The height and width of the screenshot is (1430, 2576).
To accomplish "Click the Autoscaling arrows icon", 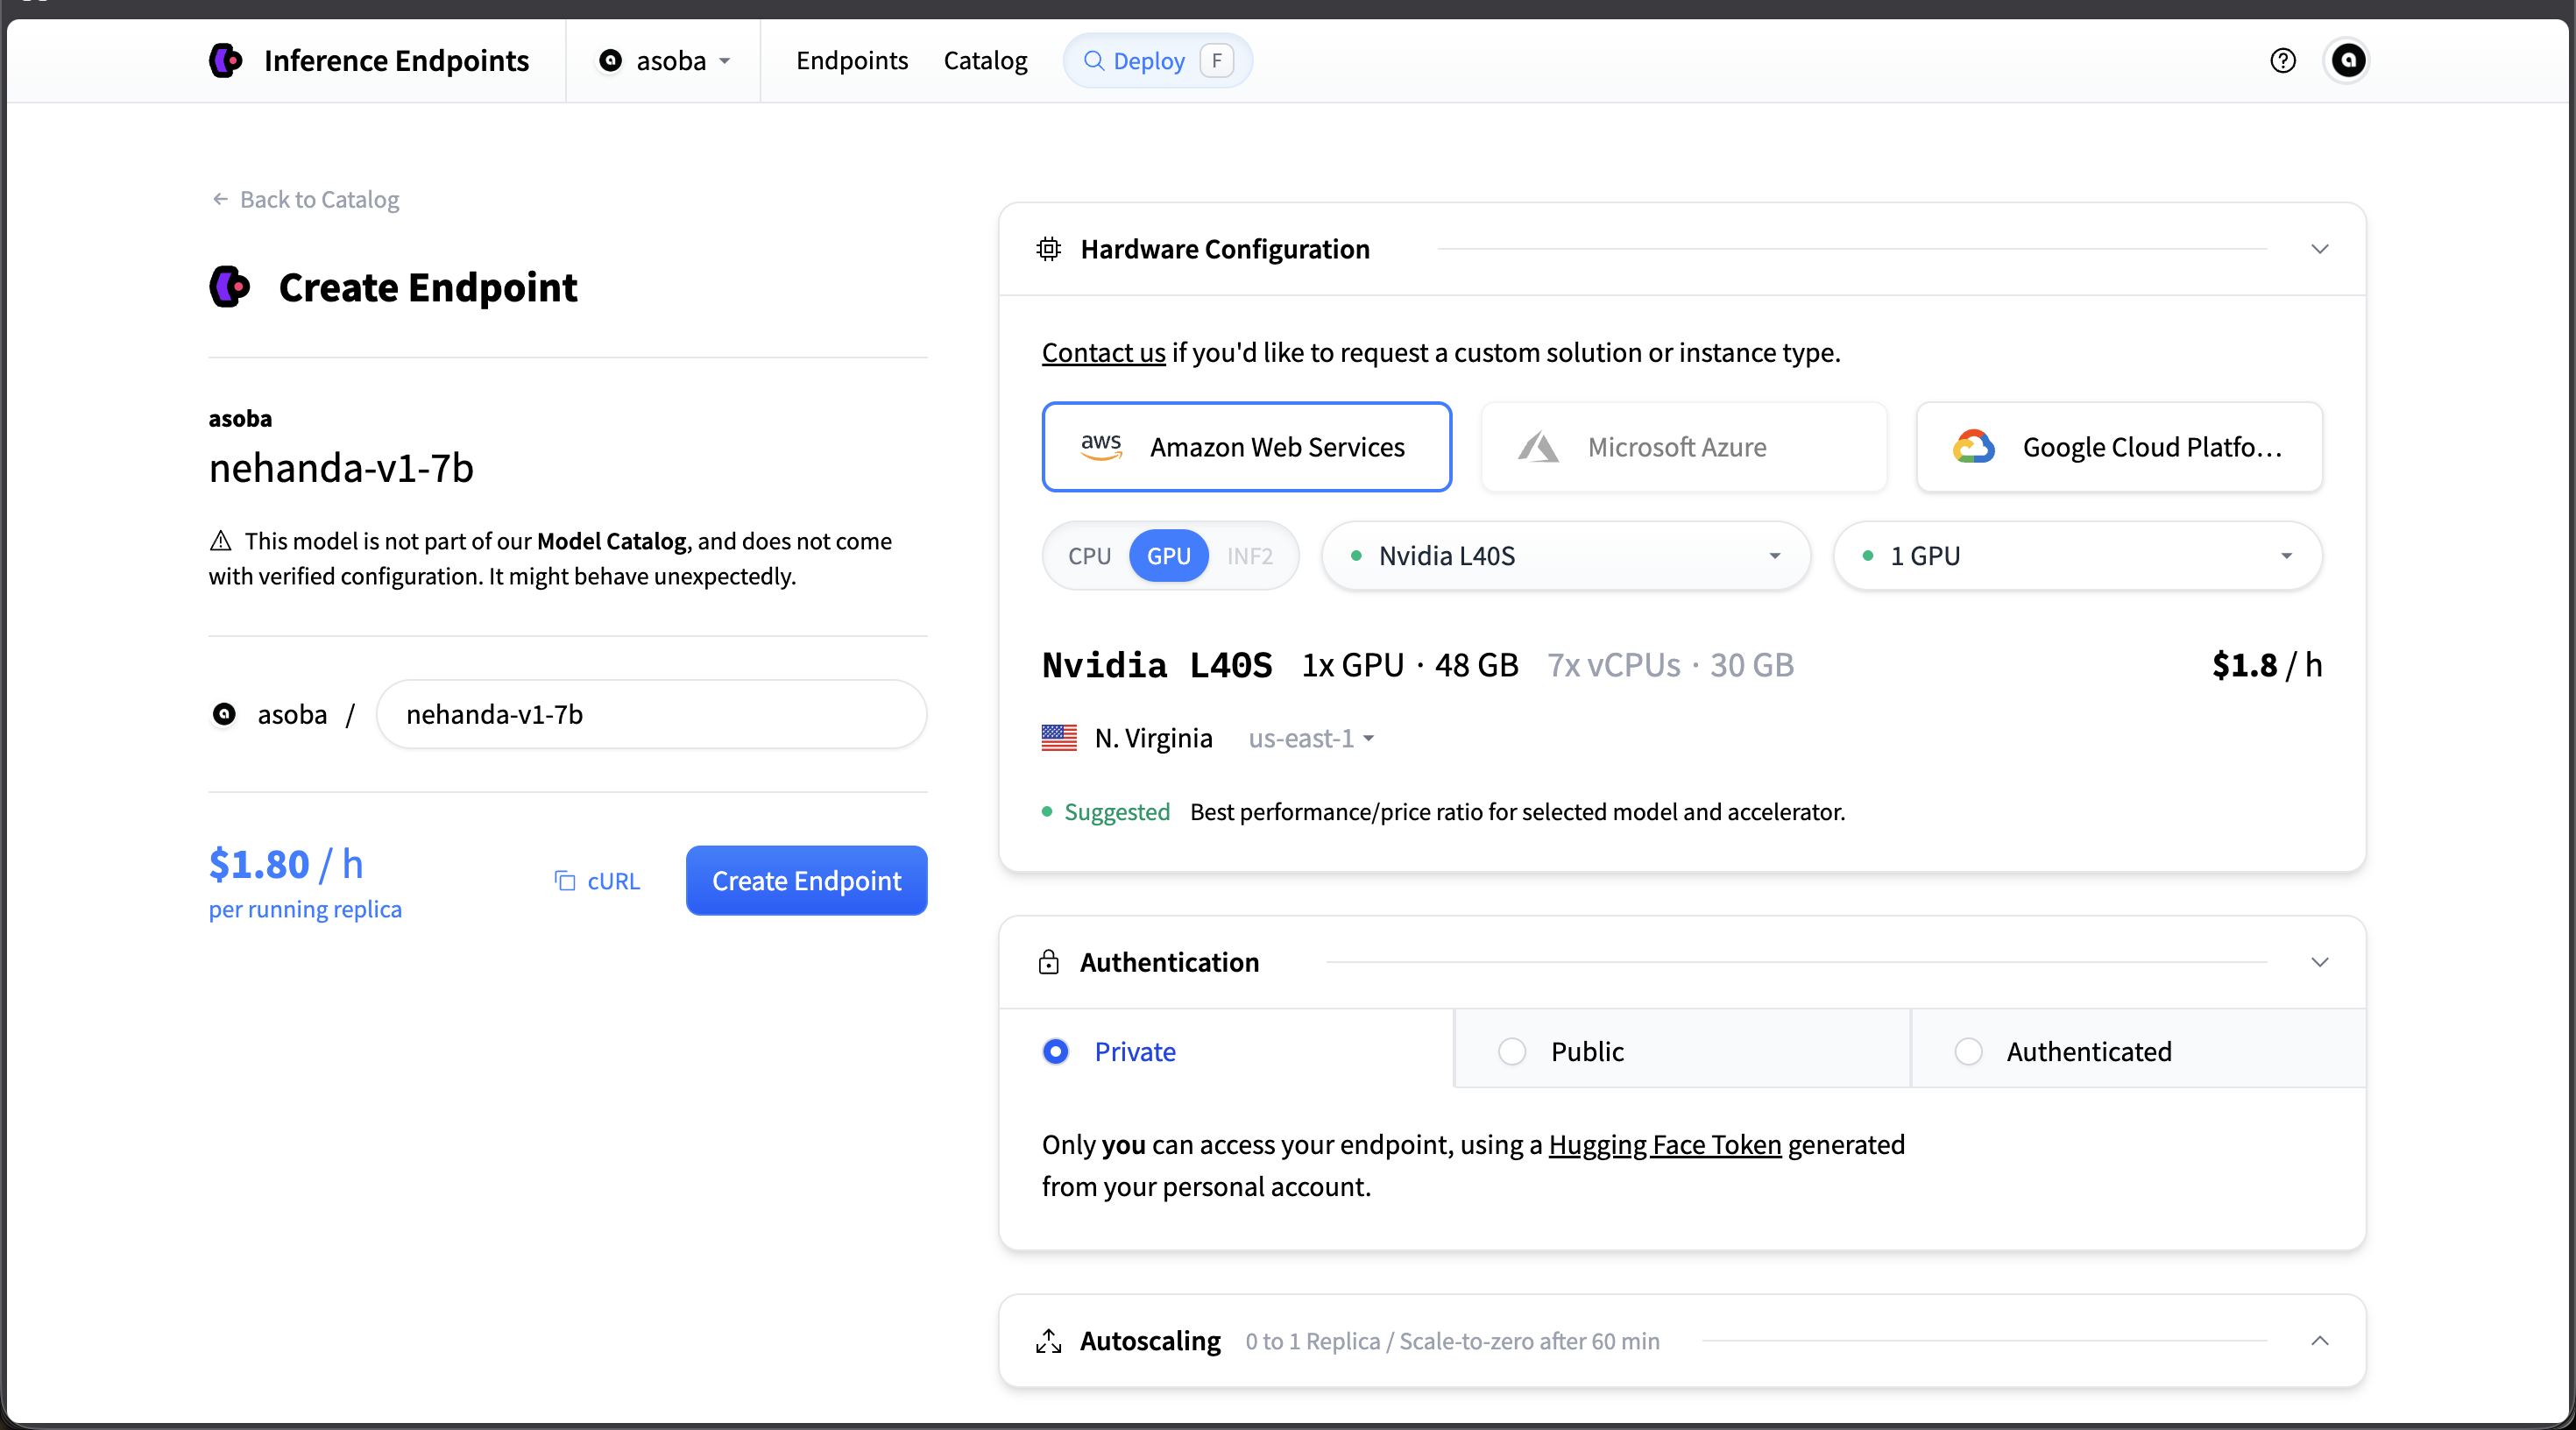I will click(x=1048, y=1341).
